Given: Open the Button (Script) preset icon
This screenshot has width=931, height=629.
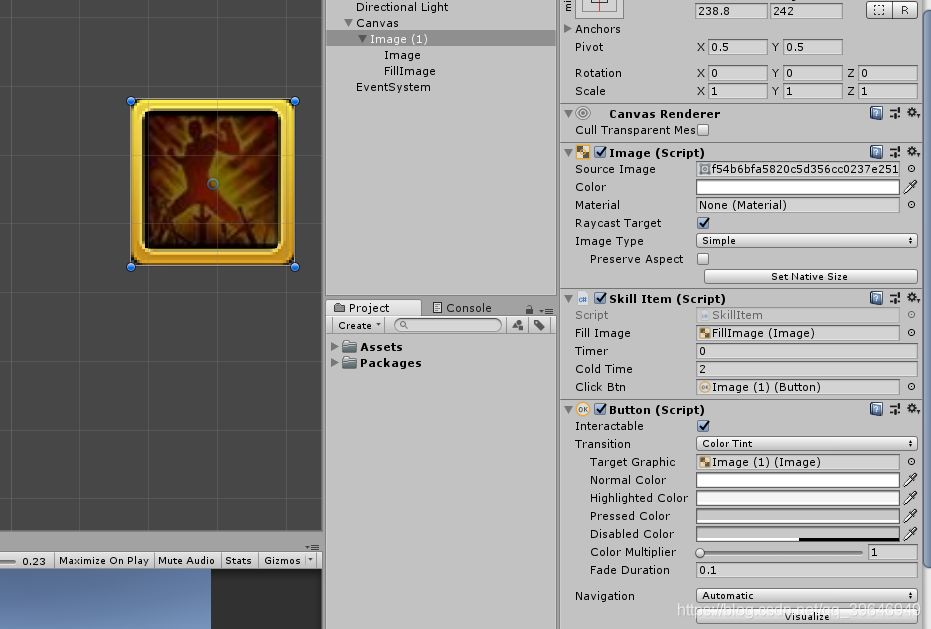Looking at the screenshot, I should click(894, 409).
